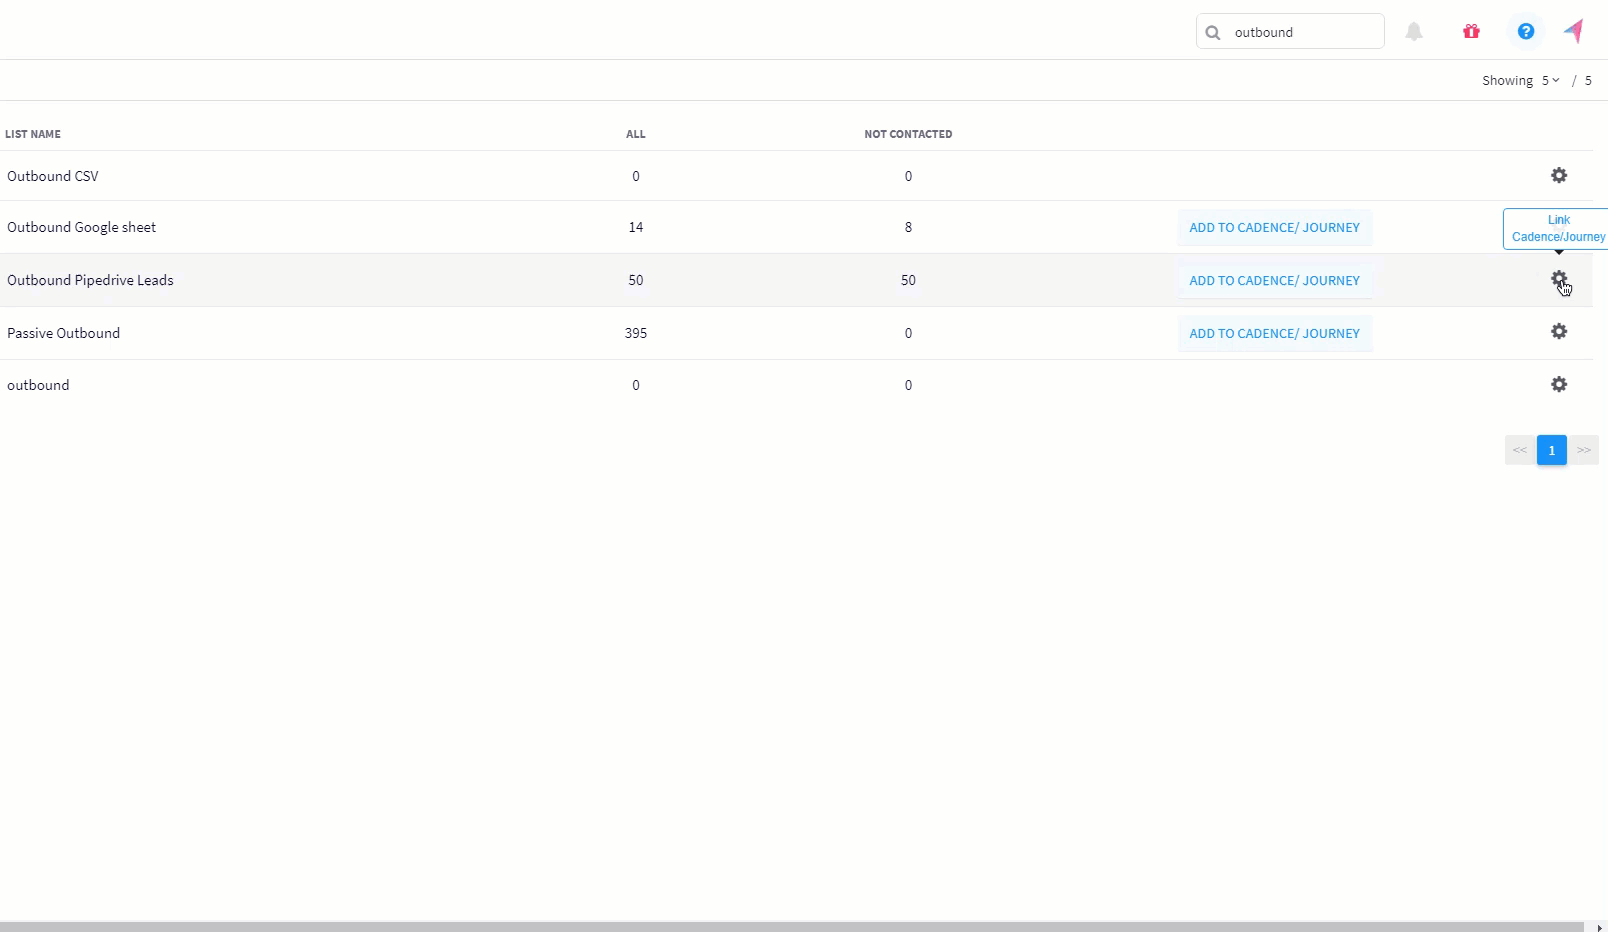The image size is (1608, 932).
Task: Open the Passive Outbound list
Action: (x=63, y=333)
